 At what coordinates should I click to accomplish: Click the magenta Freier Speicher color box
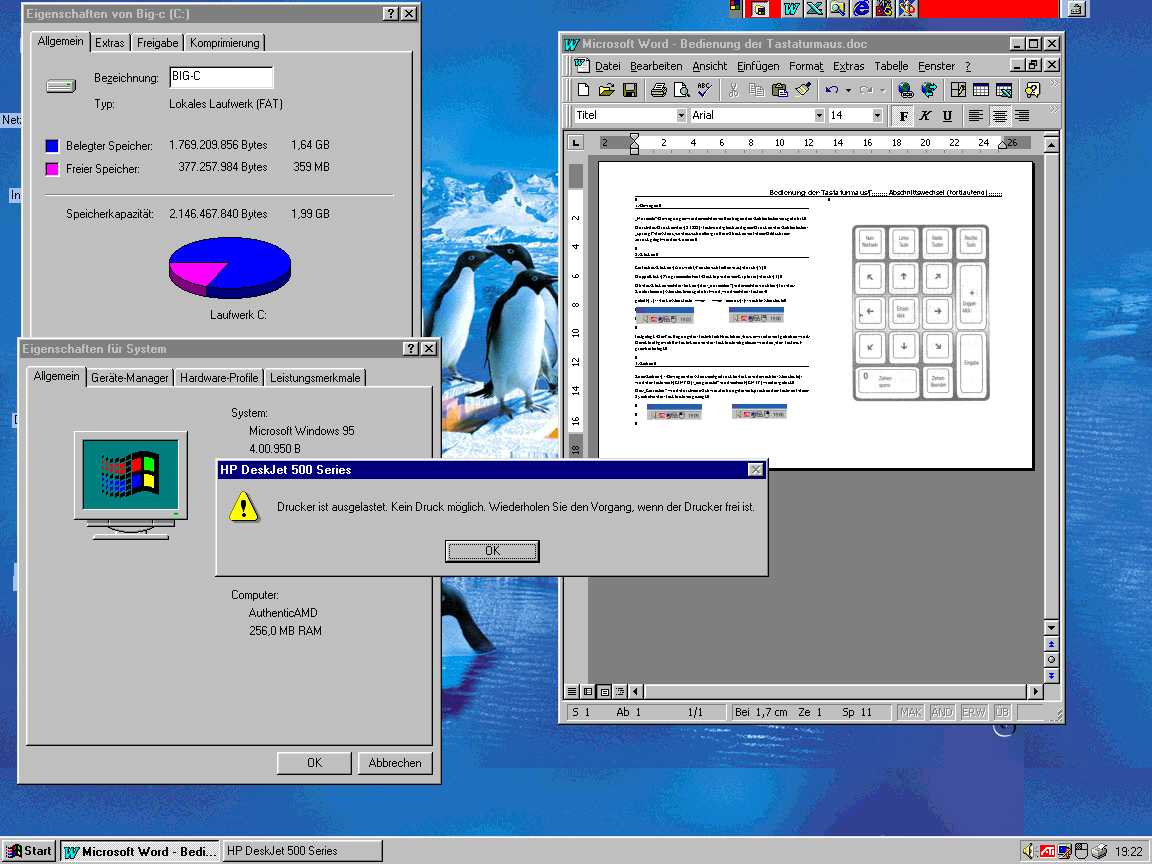coord(51,169)
